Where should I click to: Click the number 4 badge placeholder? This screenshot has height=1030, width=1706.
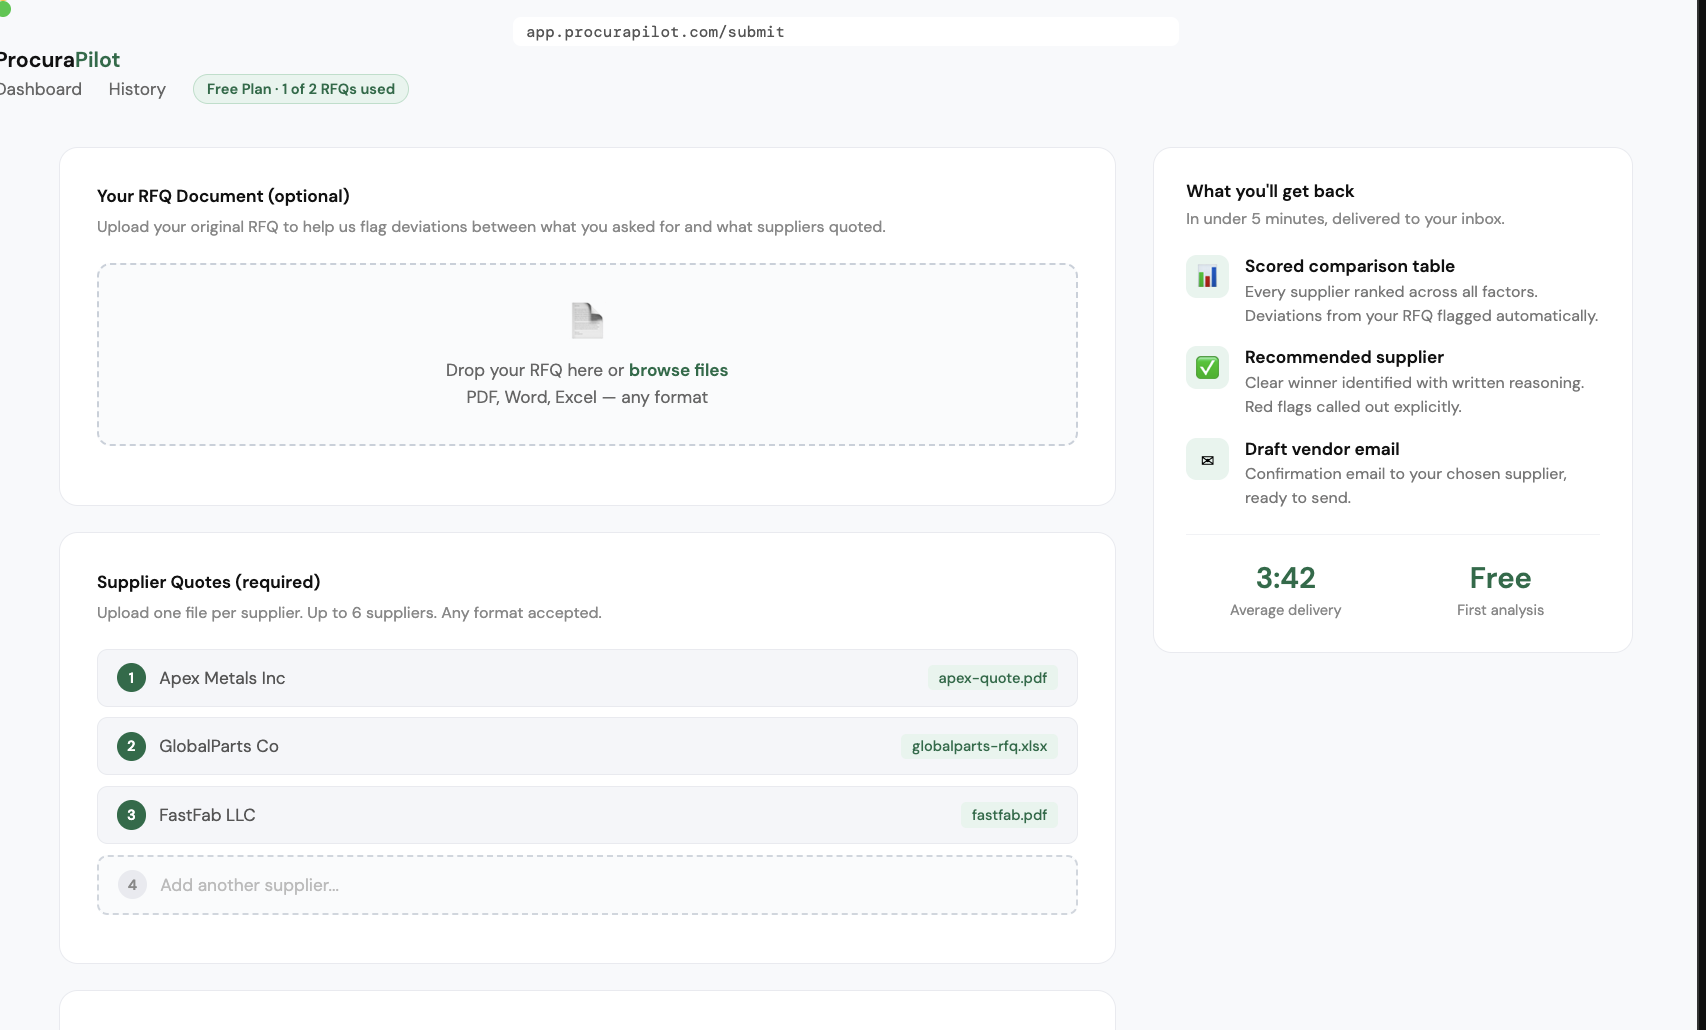132,885
